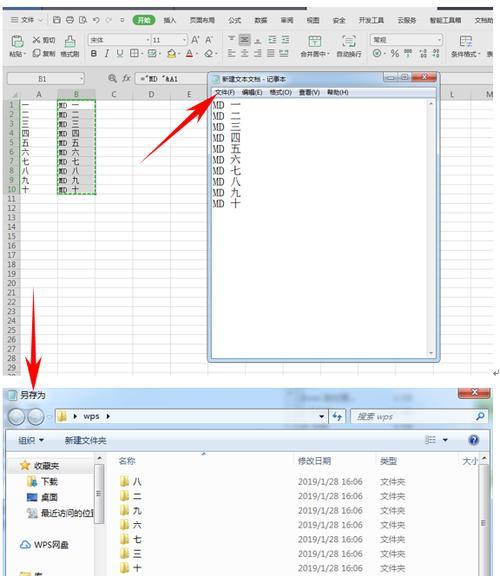500x576 pixels.
Task: Toggle Underline formatting button
Action: [120, 54]
